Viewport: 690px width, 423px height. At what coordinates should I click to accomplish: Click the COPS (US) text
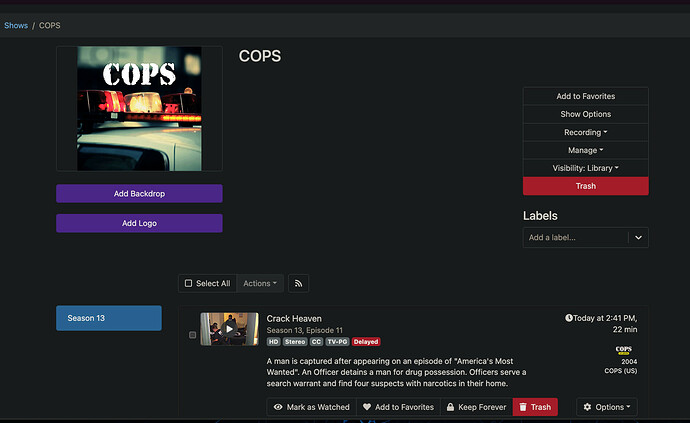pyautogui.click(x=620, y=371)
